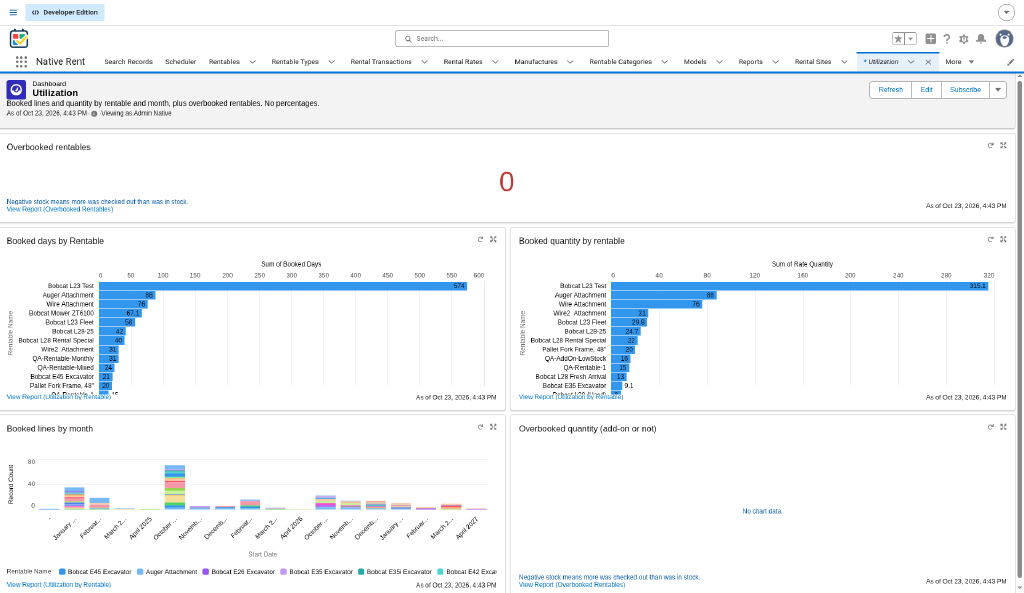
Task: Open Manufactures dropdown chevron
Action: point(569,62)
